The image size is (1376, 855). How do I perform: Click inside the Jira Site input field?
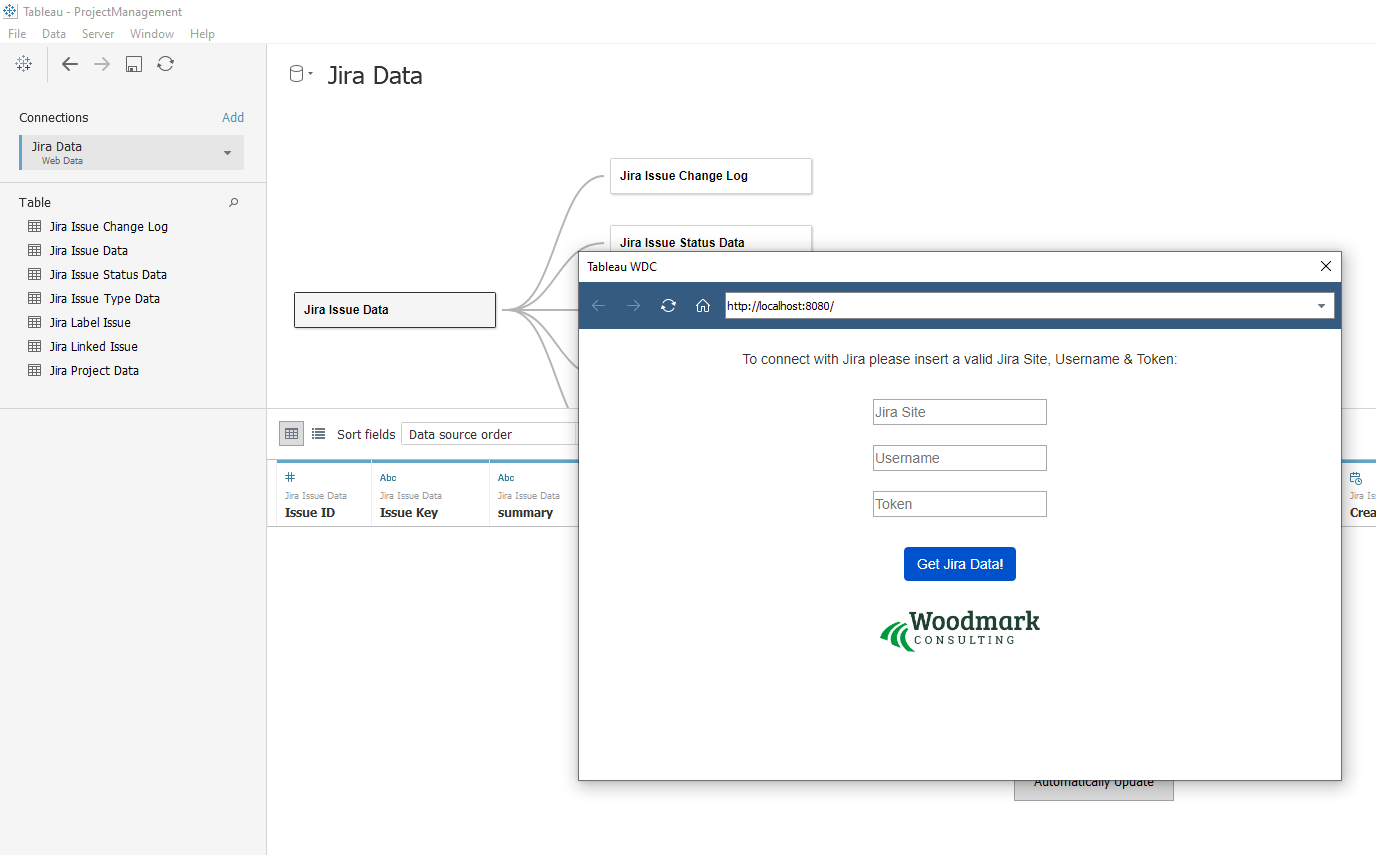[x=959, y=411]
